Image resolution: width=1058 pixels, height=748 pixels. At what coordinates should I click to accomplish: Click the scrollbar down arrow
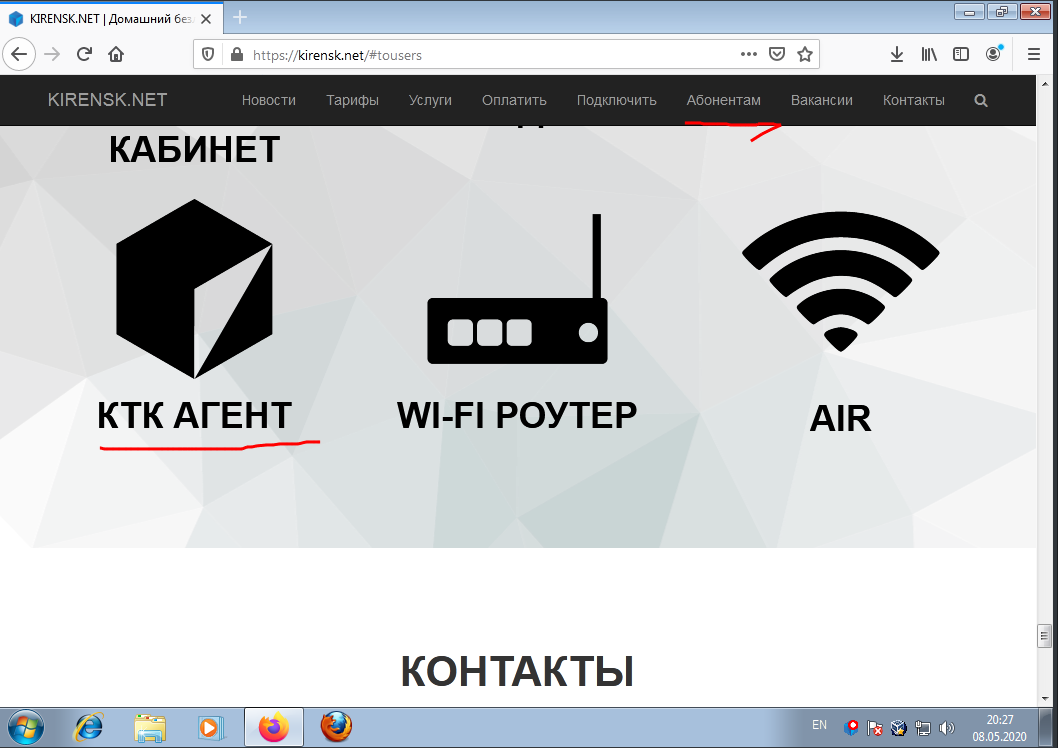pos(1045,699)
